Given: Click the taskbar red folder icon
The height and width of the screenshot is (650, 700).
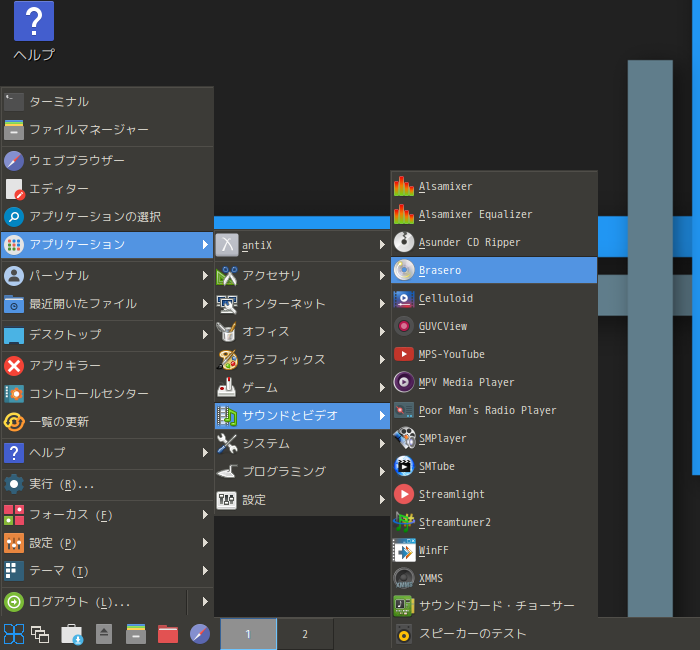Looking at the screenshot, I should (168, 634).
